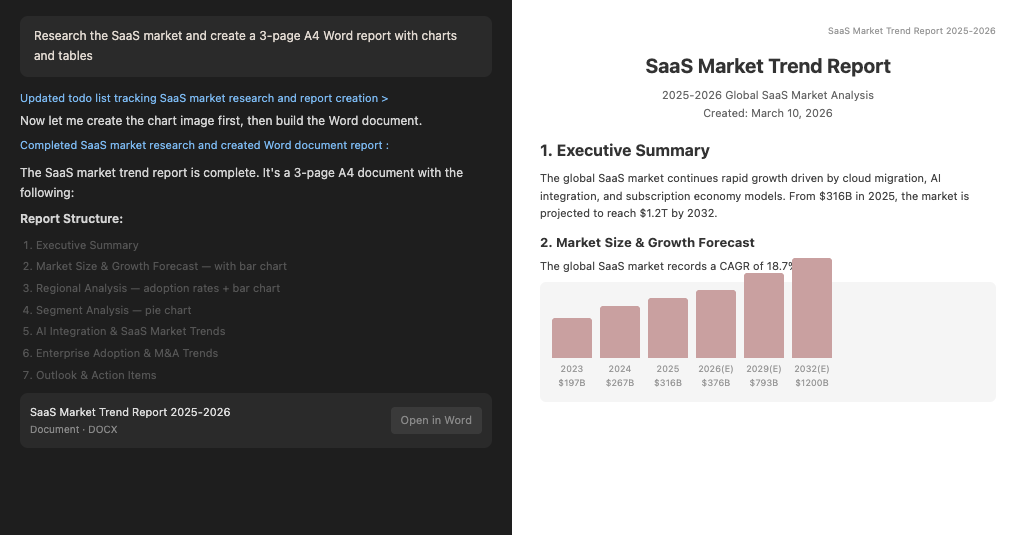Click the 2025 bar in the chart

(668, 328)
